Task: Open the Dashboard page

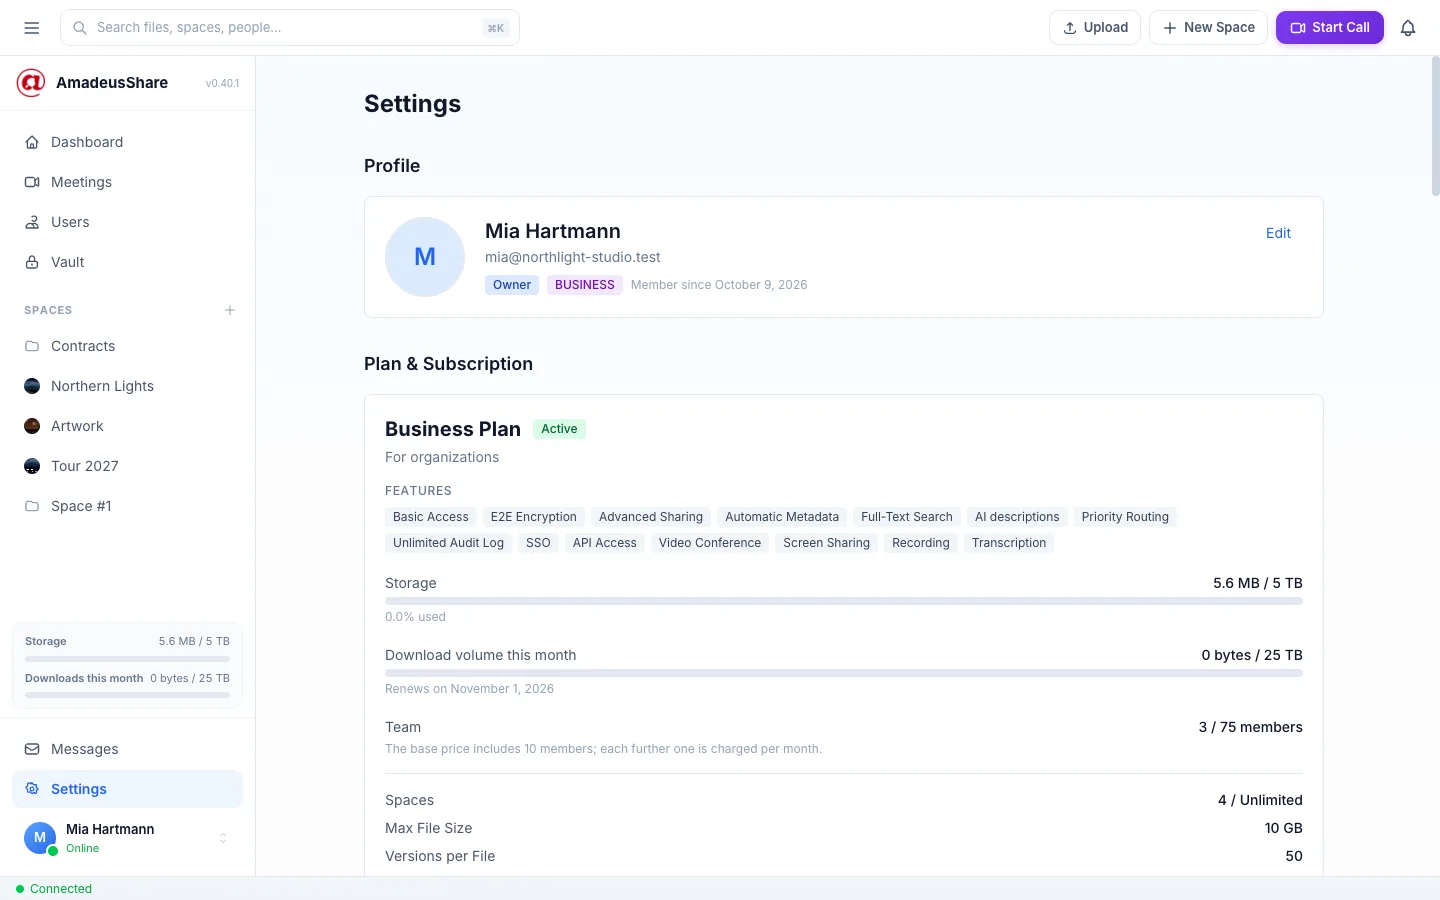Action: 127,142
